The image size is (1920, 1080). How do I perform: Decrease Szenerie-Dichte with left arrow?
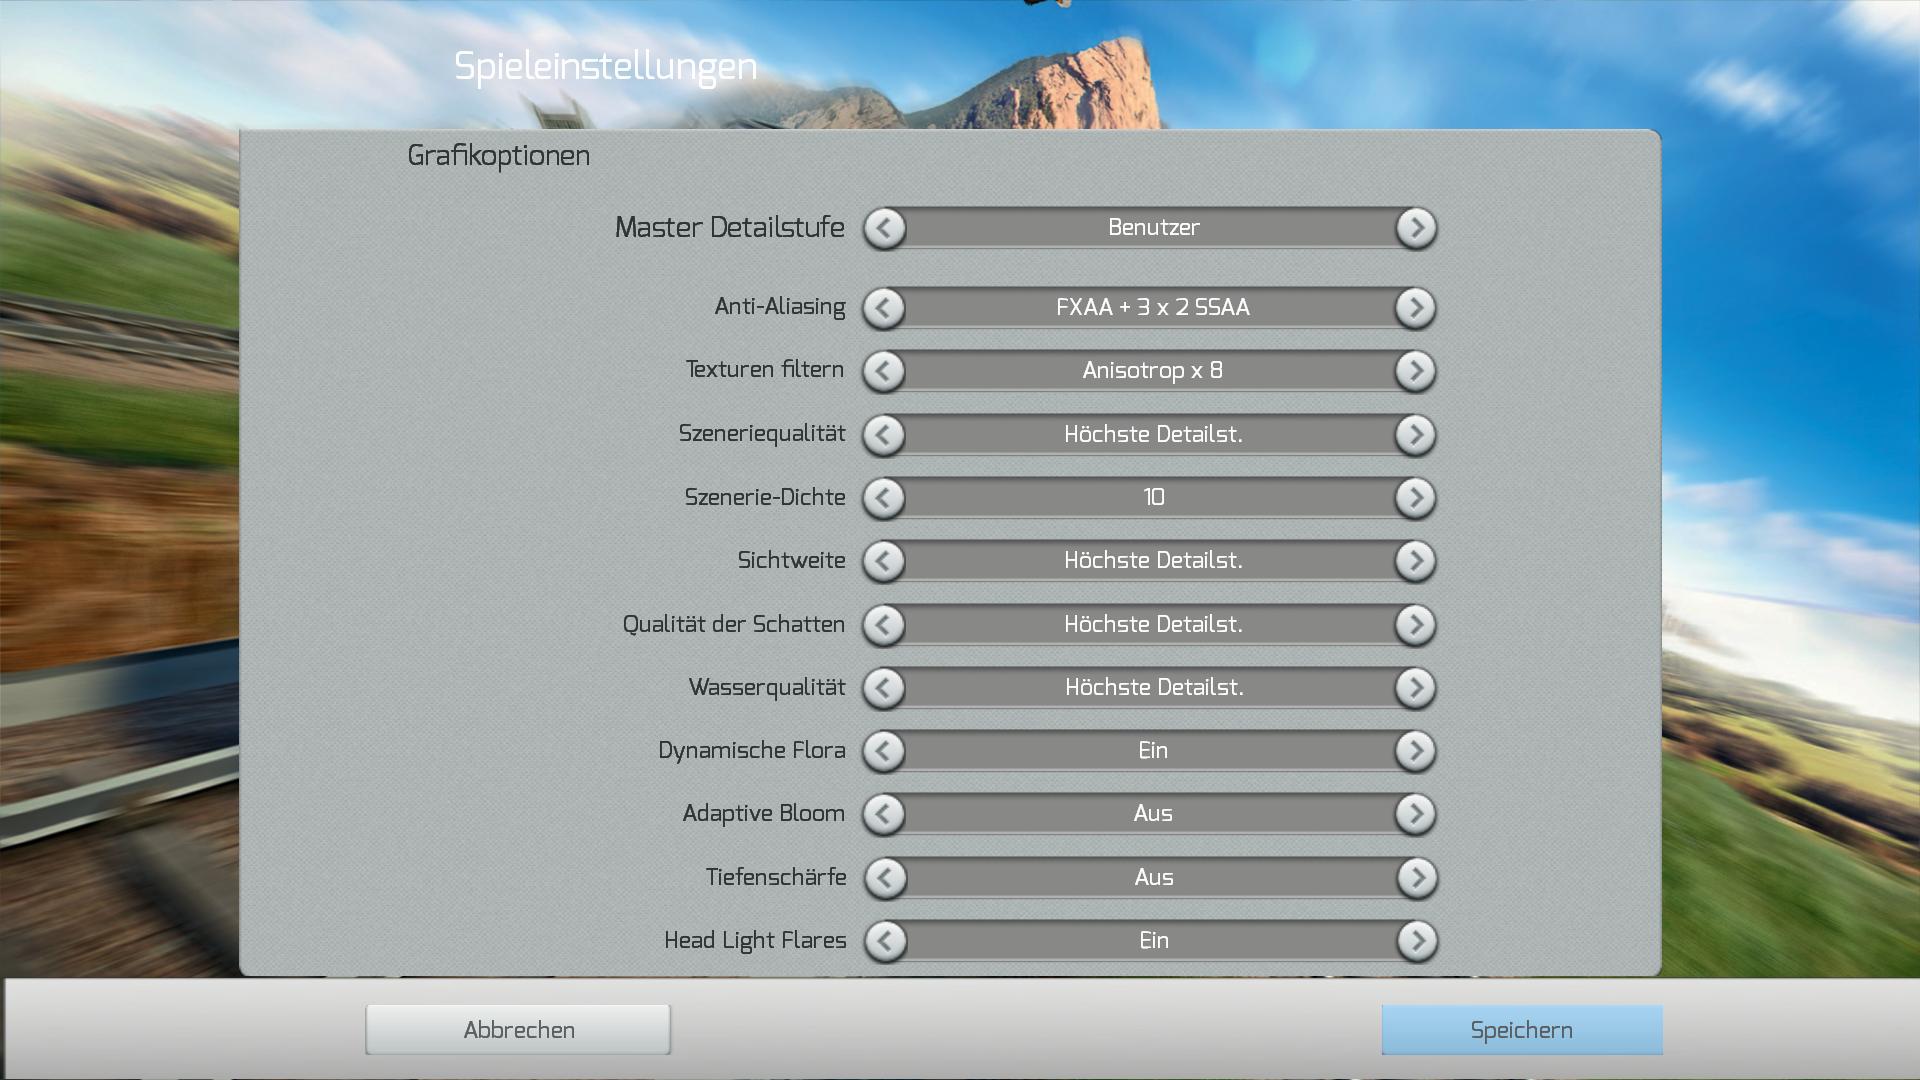pyautogui.click(x=884, y=498)
